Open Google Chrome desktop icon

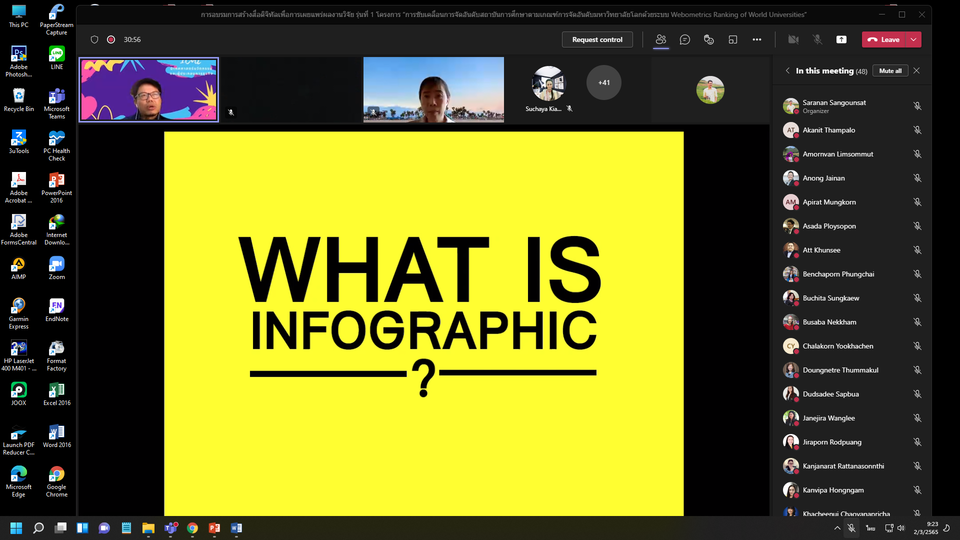pos(56,482)
